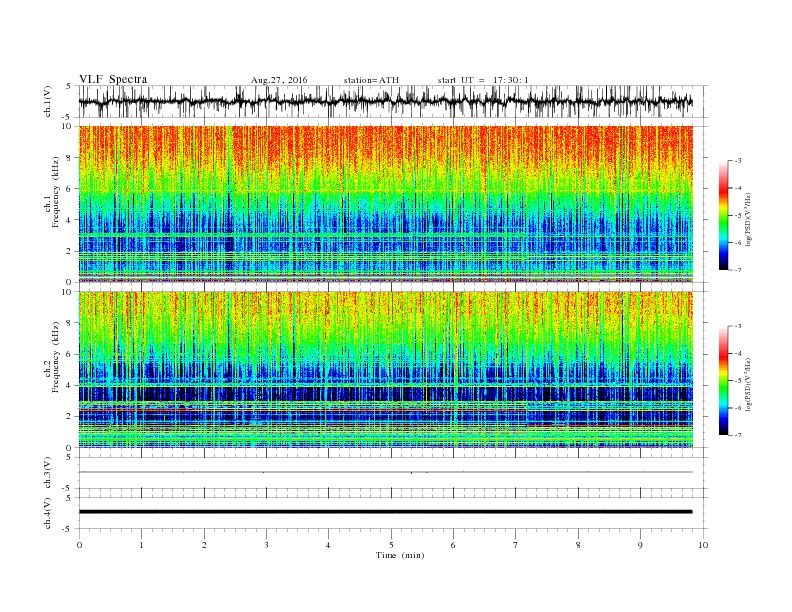Click the '5' tick label on time axis
Viewport: 792px width, 612px height.
point(391,545)
